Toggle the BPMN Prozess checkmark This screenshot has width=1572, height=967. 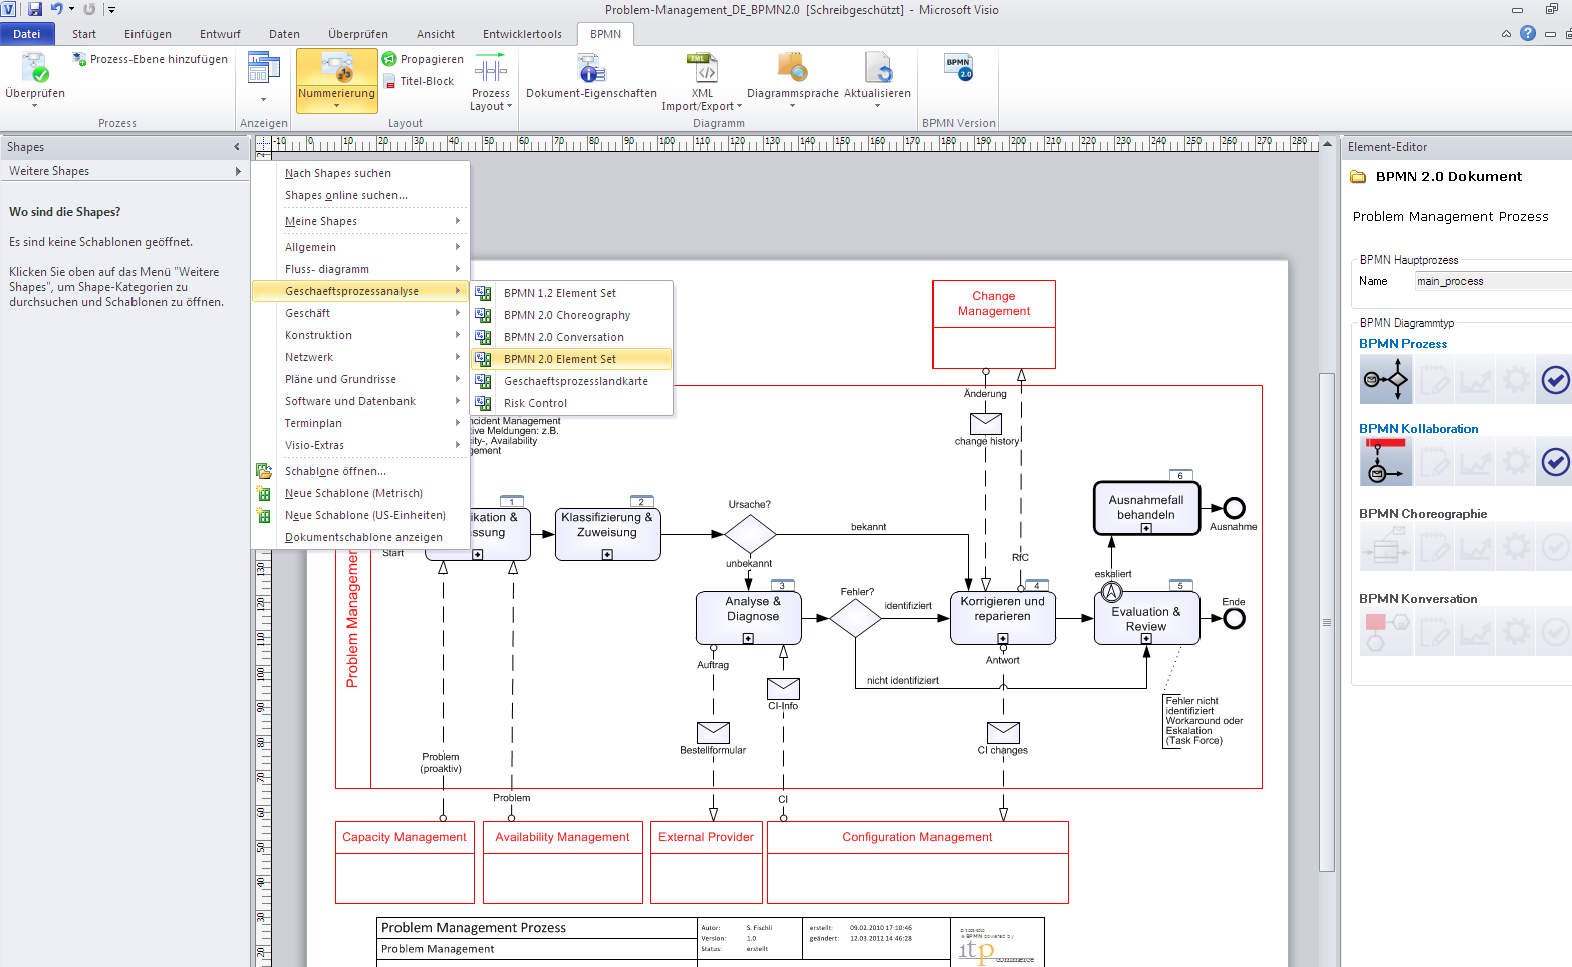click(x=1555, y=380)
